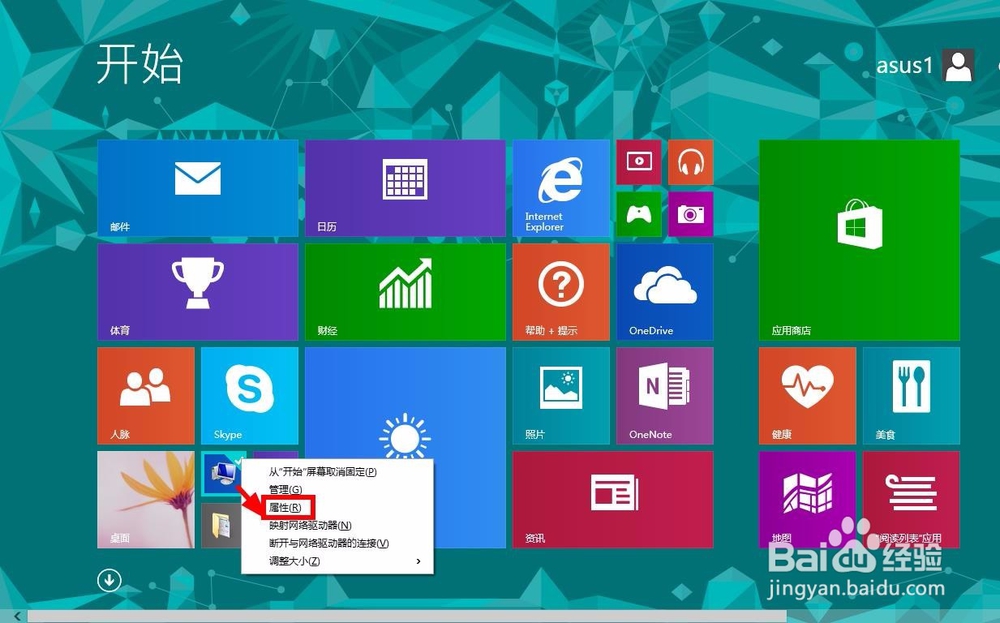The width and height of the screenshot is (1000, 623).
Task: Open the Camera tile
Action: tap(690, 214)
